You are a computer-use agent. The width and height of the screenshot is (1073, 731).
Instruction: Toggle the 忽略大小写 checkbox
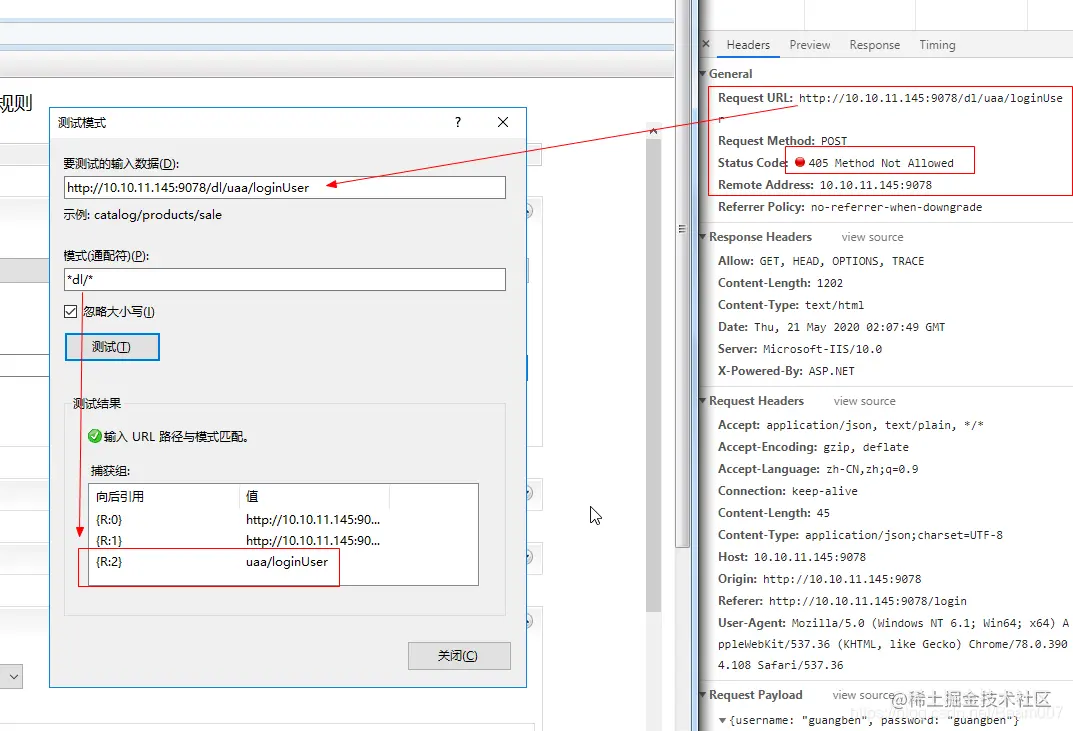click(70, 311)
